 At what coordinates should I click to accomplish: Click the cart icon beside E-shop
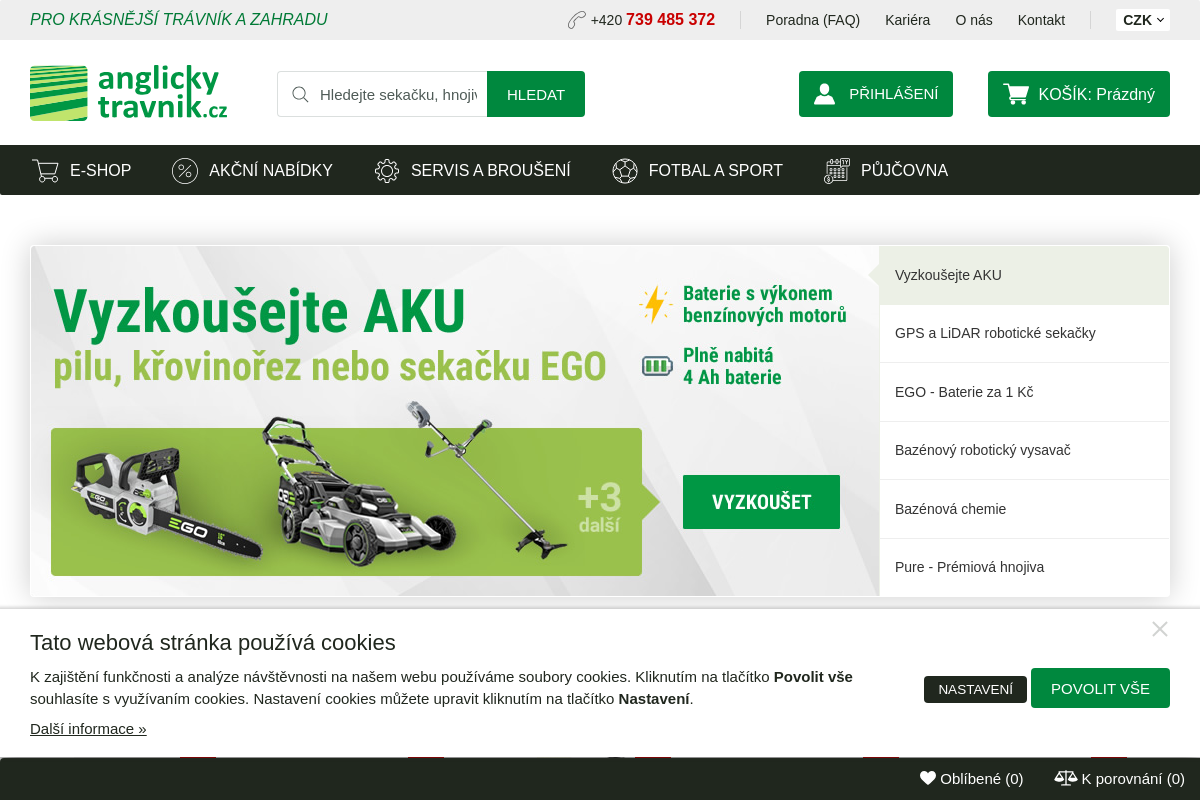(45, 171)
